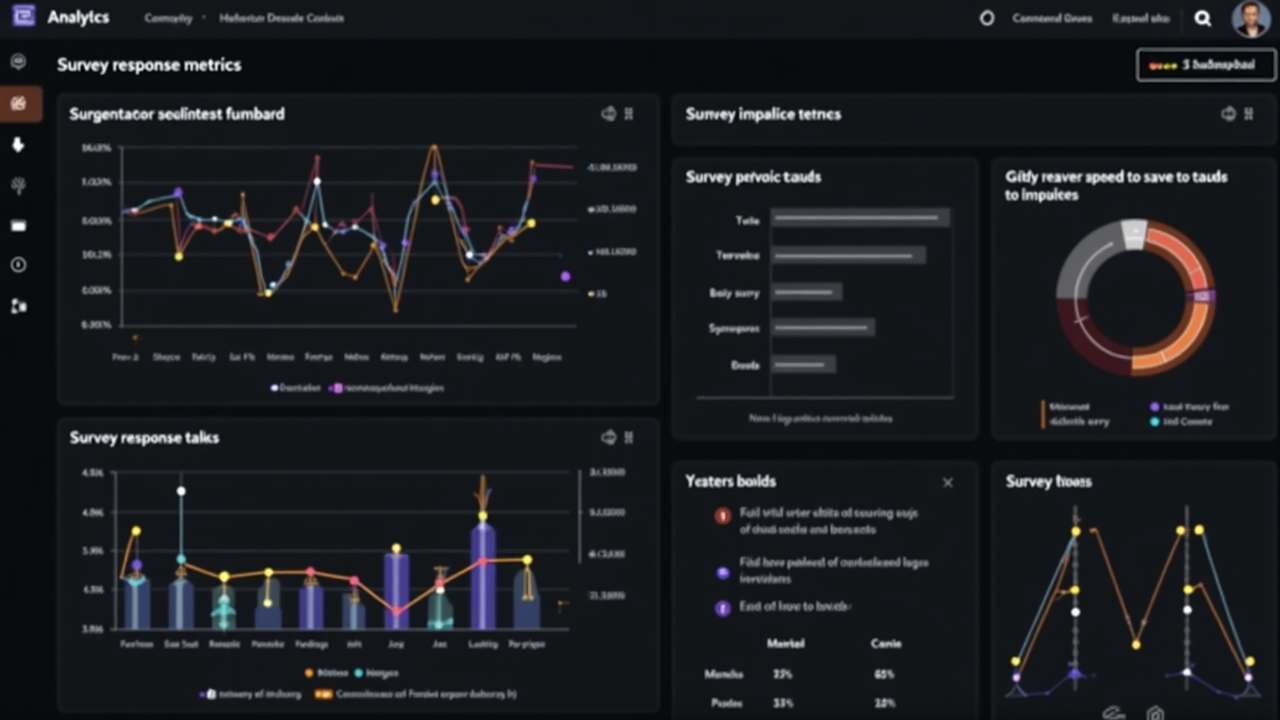Click the Analytics app logo

pyautogui.click(x=23, y=17)
